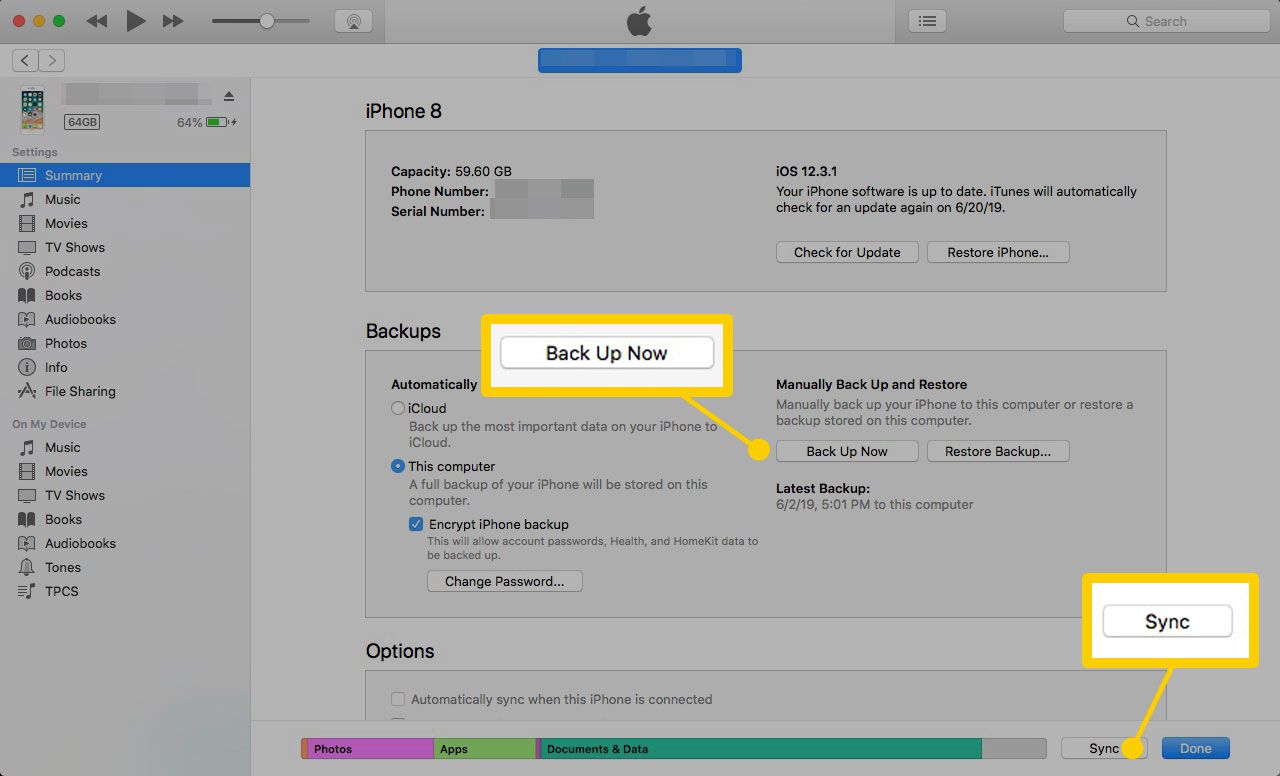The height and width of the screenshot is (776, 1280).
Task: Click the 'Latest Backup:' date text
Action: 874,505
